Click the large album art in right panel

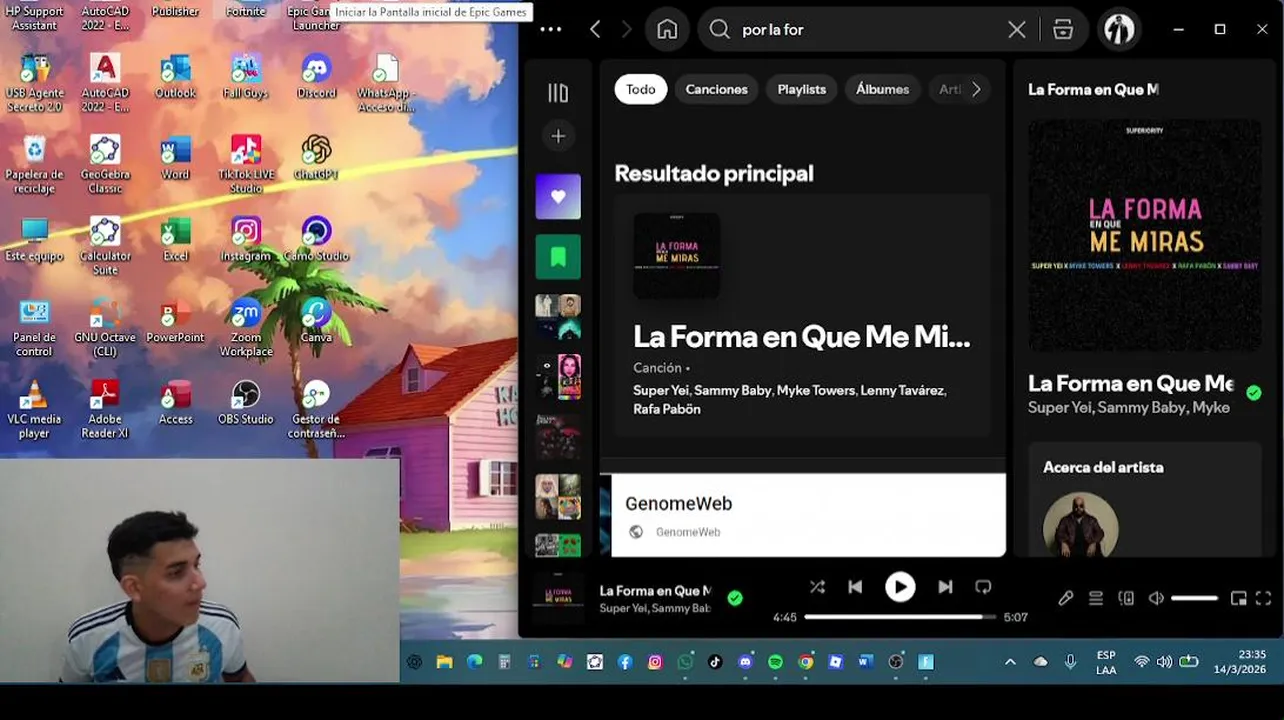1145,235
